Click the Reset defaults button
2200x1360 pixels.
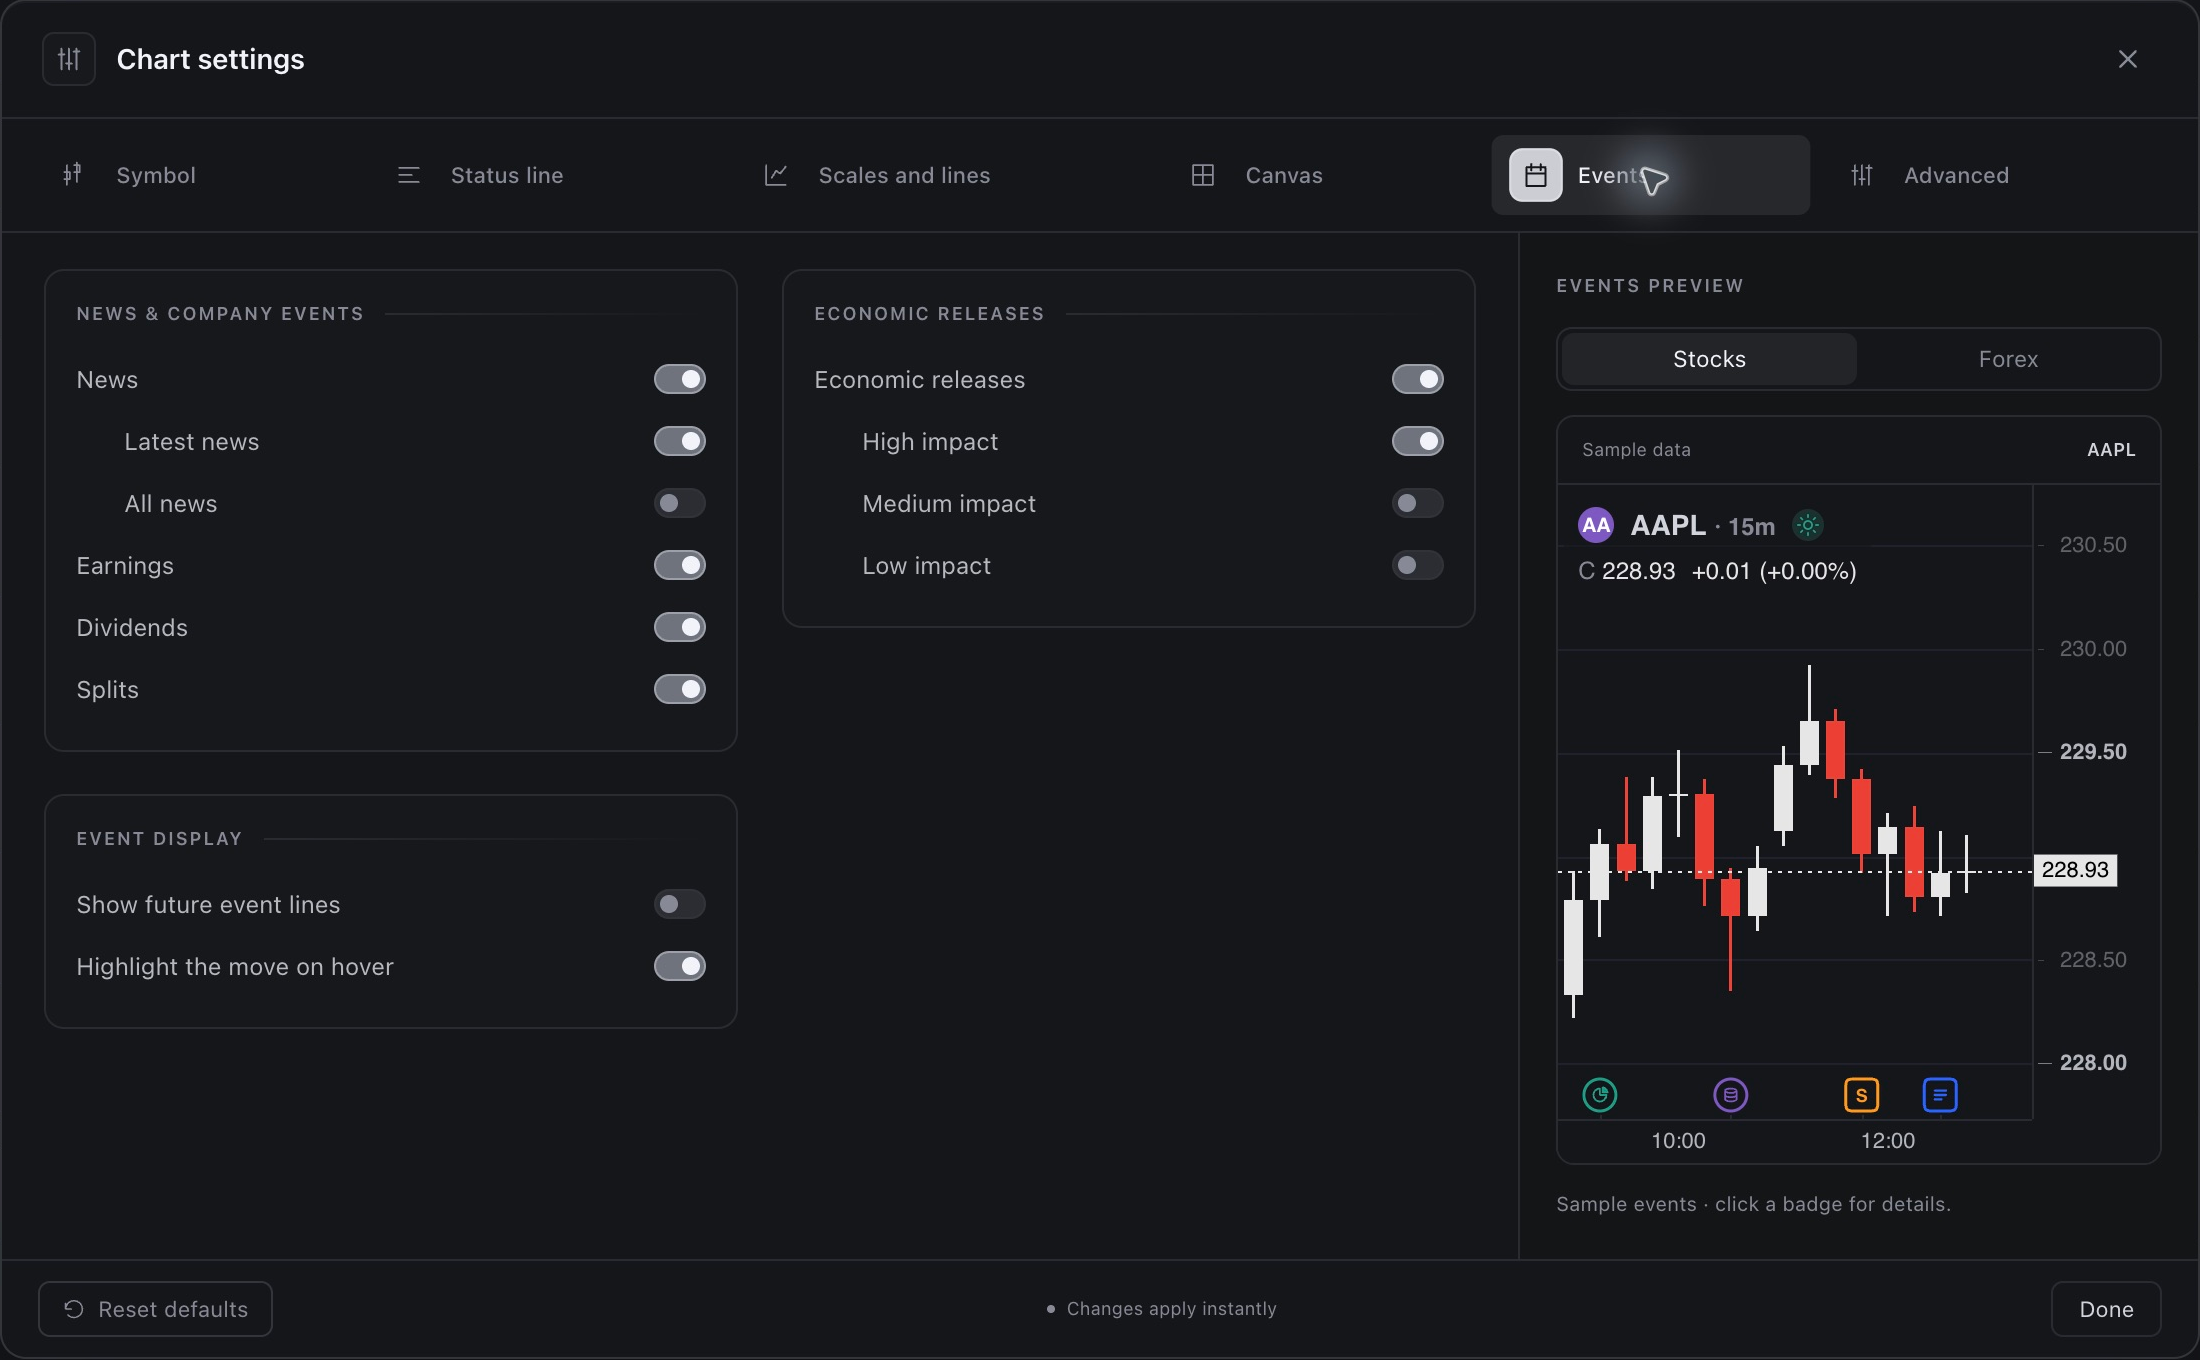[x=155, y=1309]
